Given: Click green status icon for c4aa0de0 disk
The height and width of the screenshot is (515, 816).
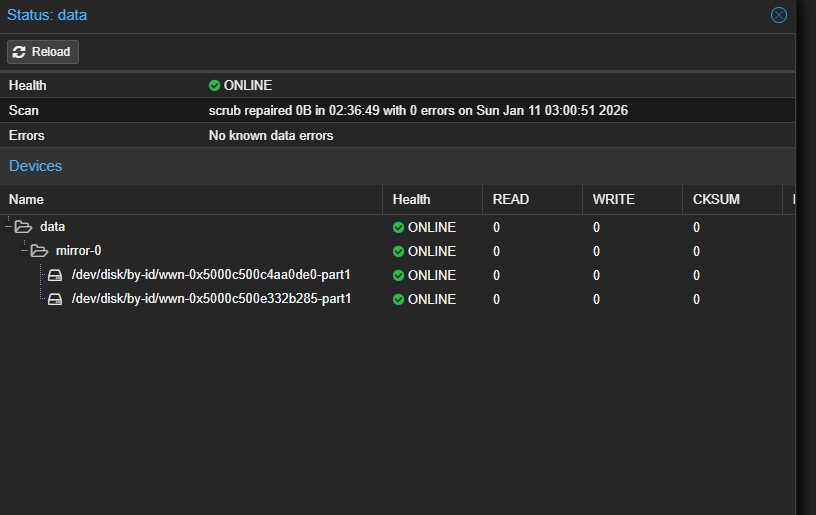Looking at the screenshot, I should (x=399, y=275).
